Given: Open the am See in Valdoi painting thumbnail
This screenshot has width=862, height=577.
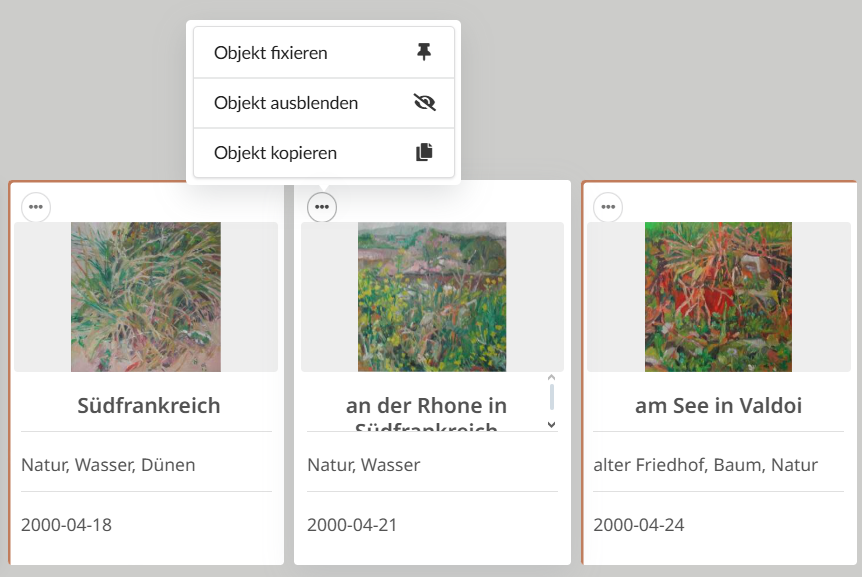Looking at the screenshot, I should (718, 297).
